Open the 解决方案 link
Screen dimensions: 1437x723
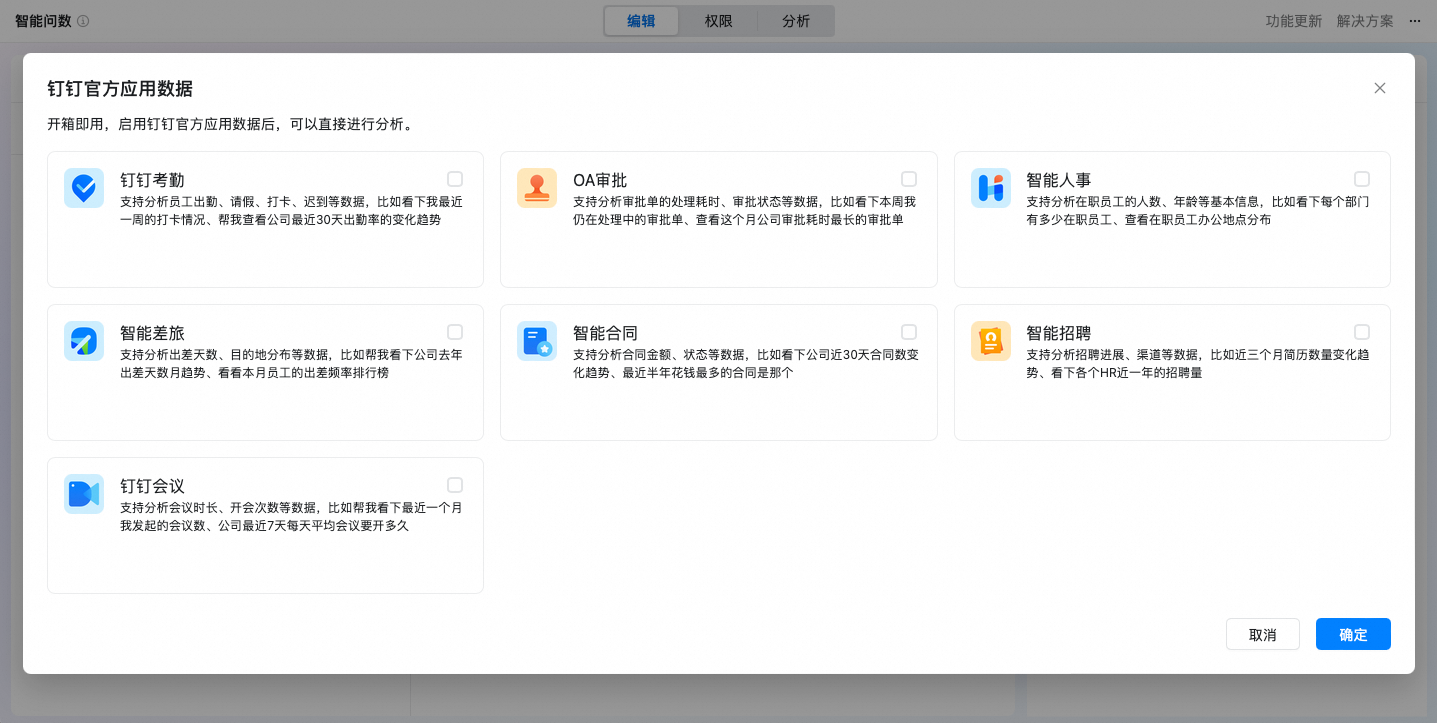1365,21
